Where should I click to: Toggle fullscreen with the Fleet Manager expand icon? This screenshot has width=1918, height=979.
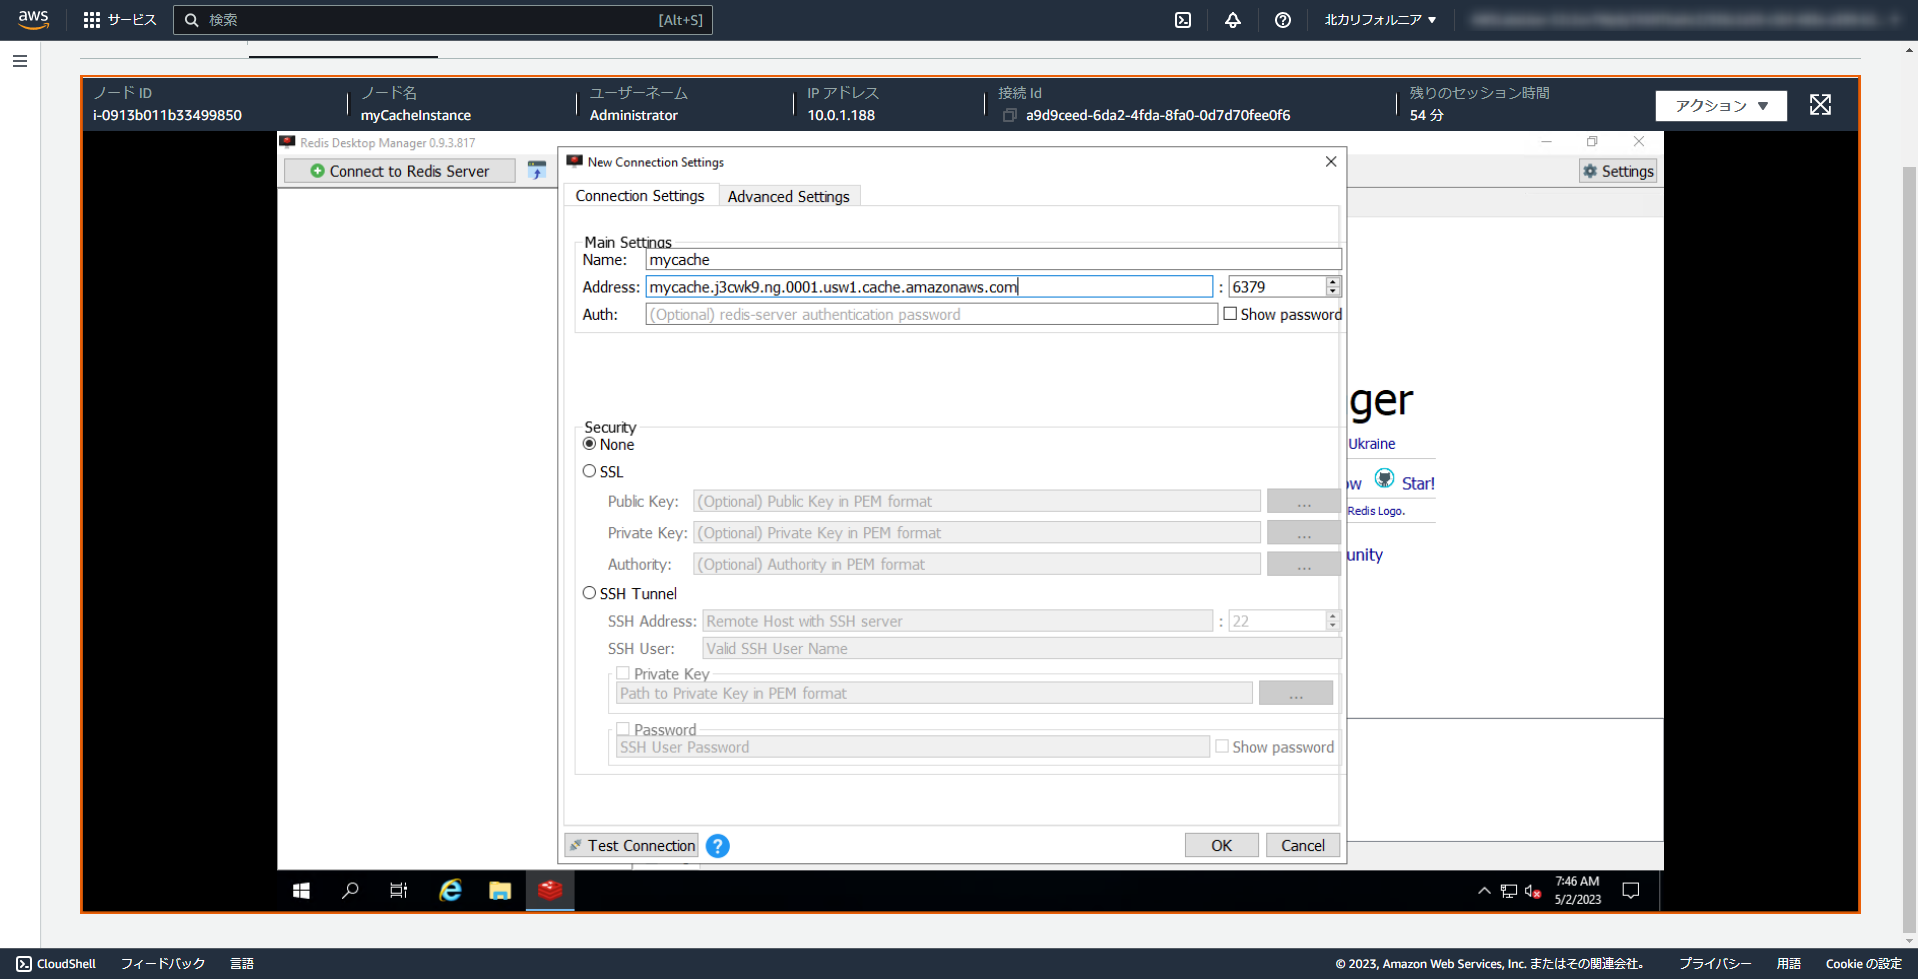[x=1819, y=104]
